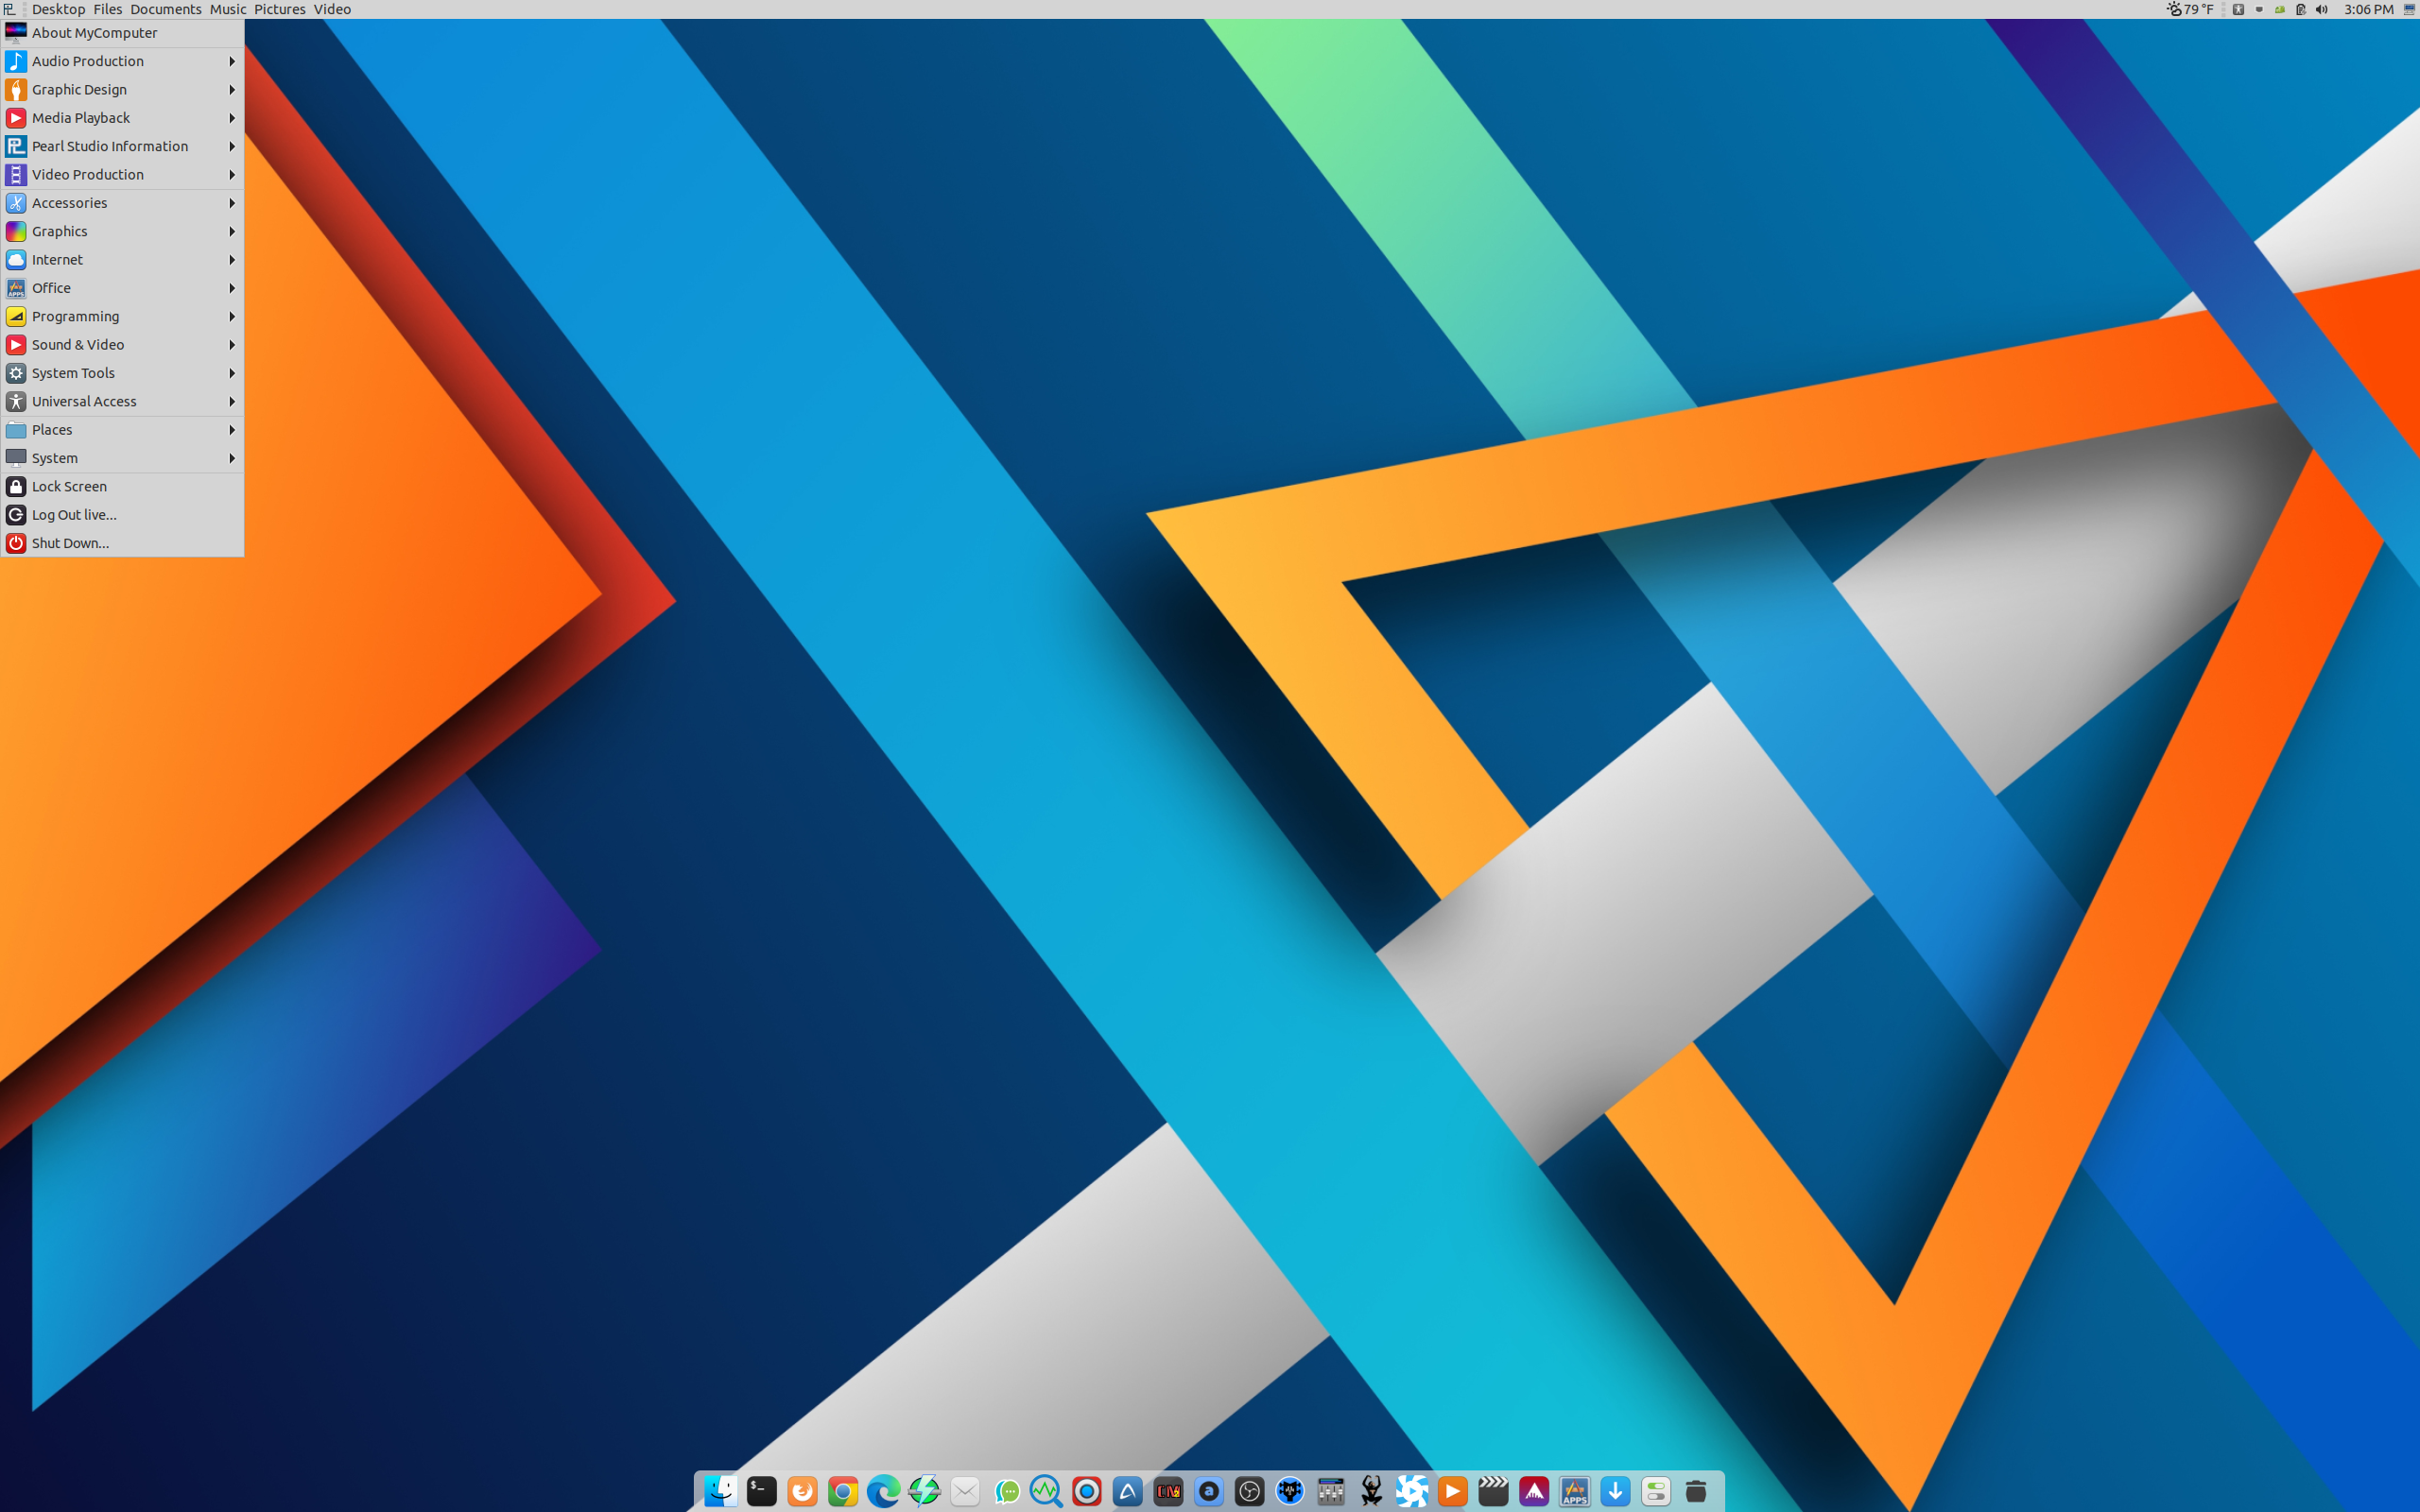Open the Pictures shortcut in top panel

pyautogui.click(x=280, y=9)
